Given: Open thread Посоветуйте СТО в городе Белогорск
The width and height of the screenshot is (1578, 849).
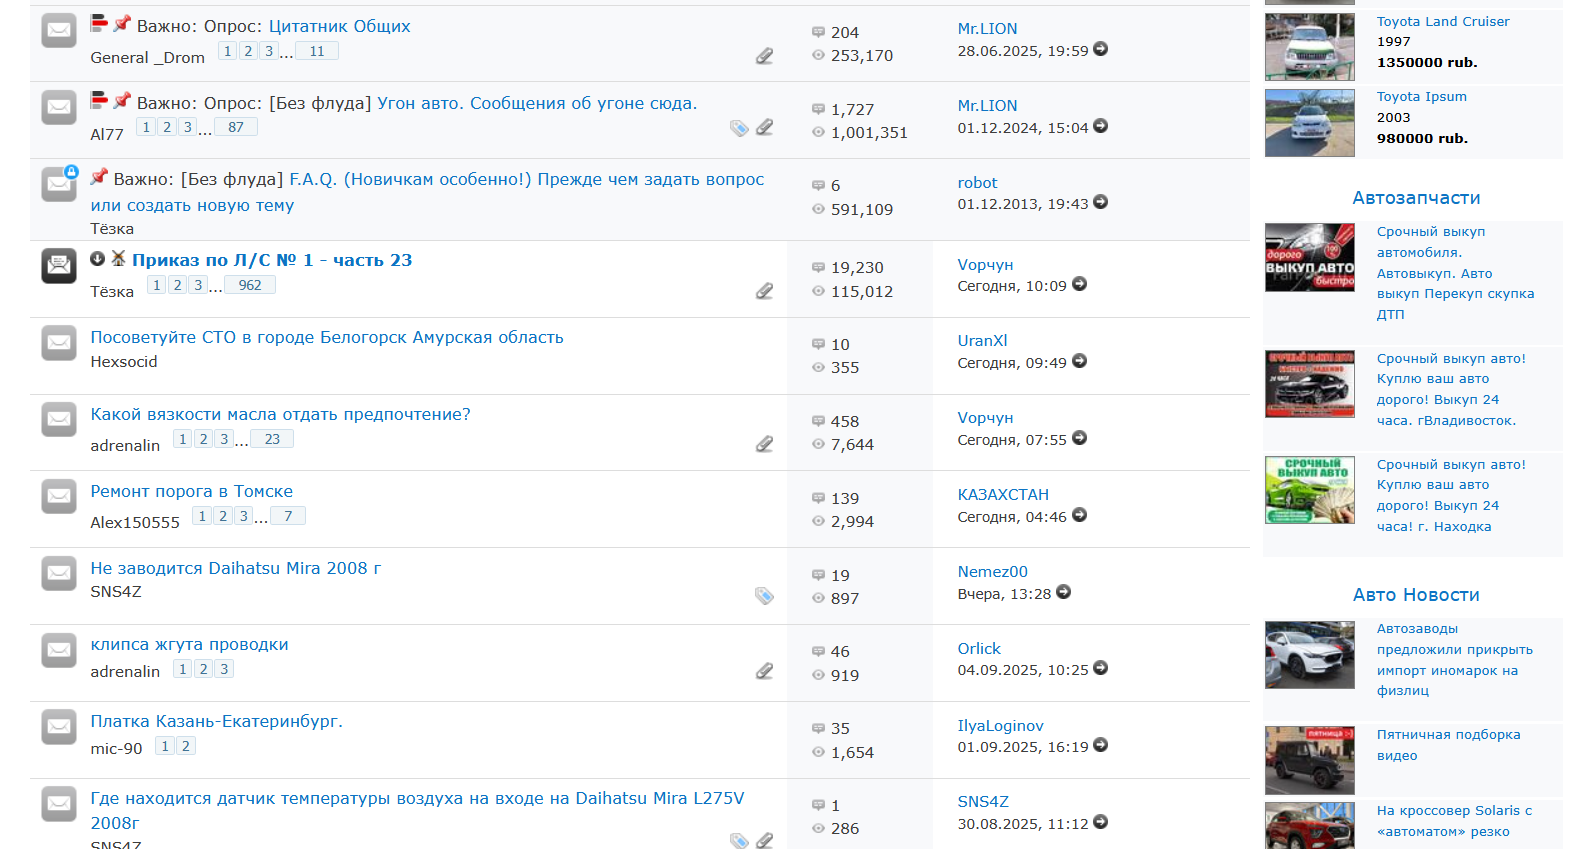Looking at the screenshot, I should coord(327,338).
